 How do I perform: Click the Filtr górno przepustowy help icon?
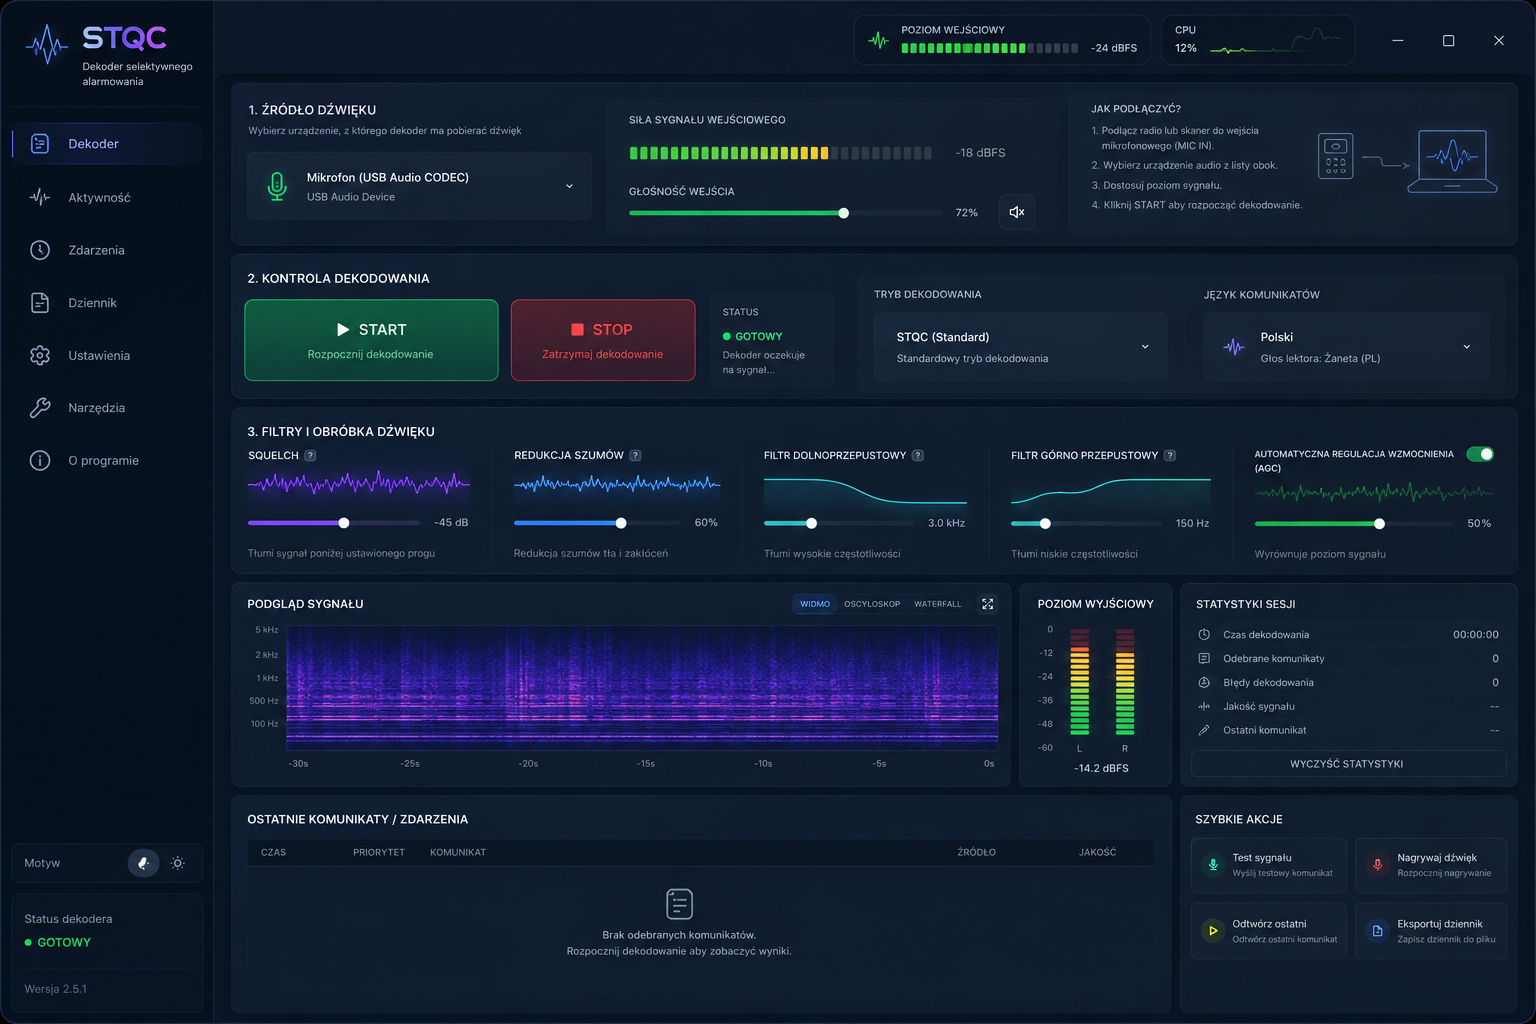pos(1170,455)
